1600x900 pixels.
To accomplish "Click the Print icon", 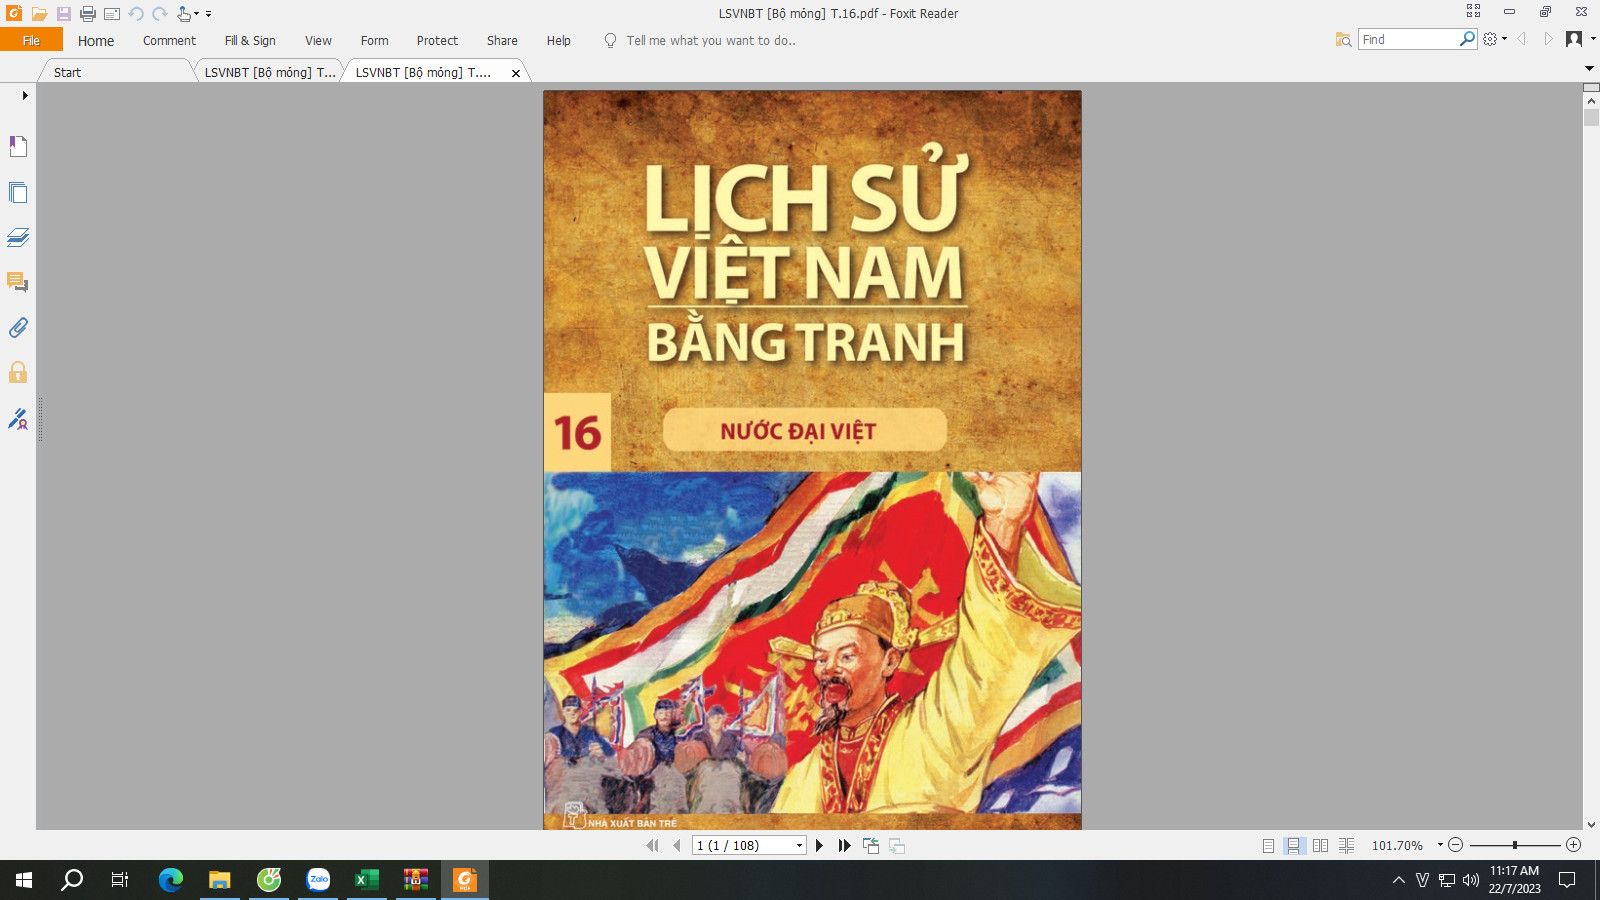I will pos(88,14).
